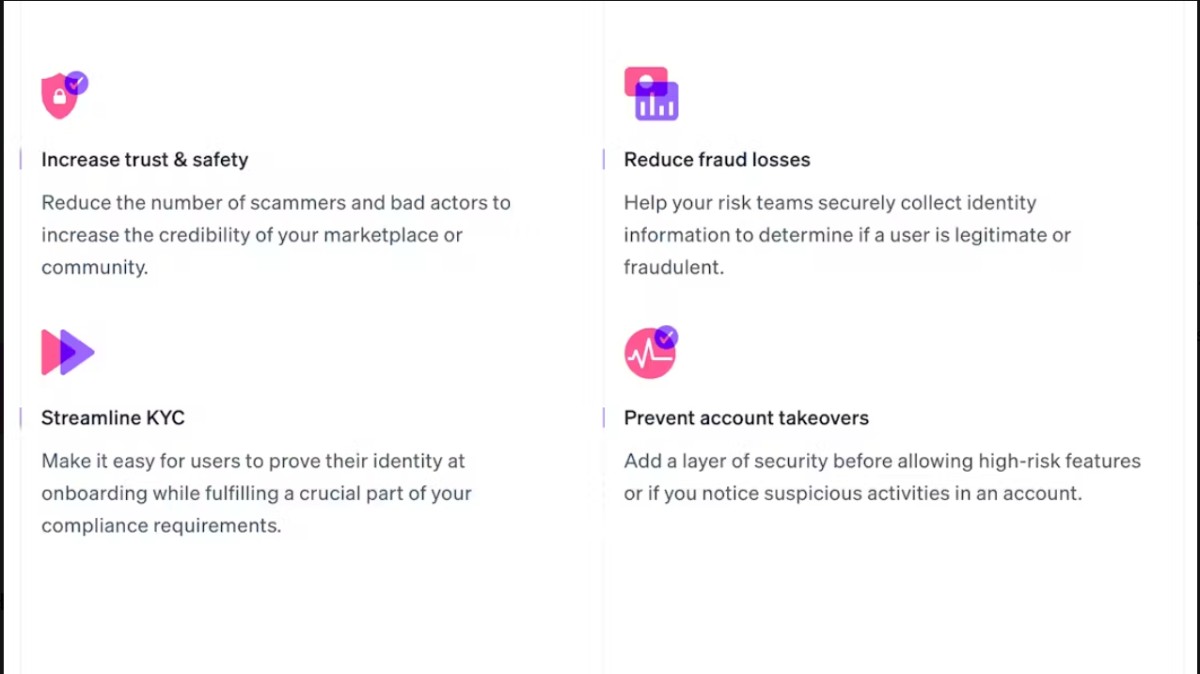This screenshot has height=674, width=1200.
Task: Click the purple checkmark badge on shield
Action: pyautogui.click(x=77, y=82)
